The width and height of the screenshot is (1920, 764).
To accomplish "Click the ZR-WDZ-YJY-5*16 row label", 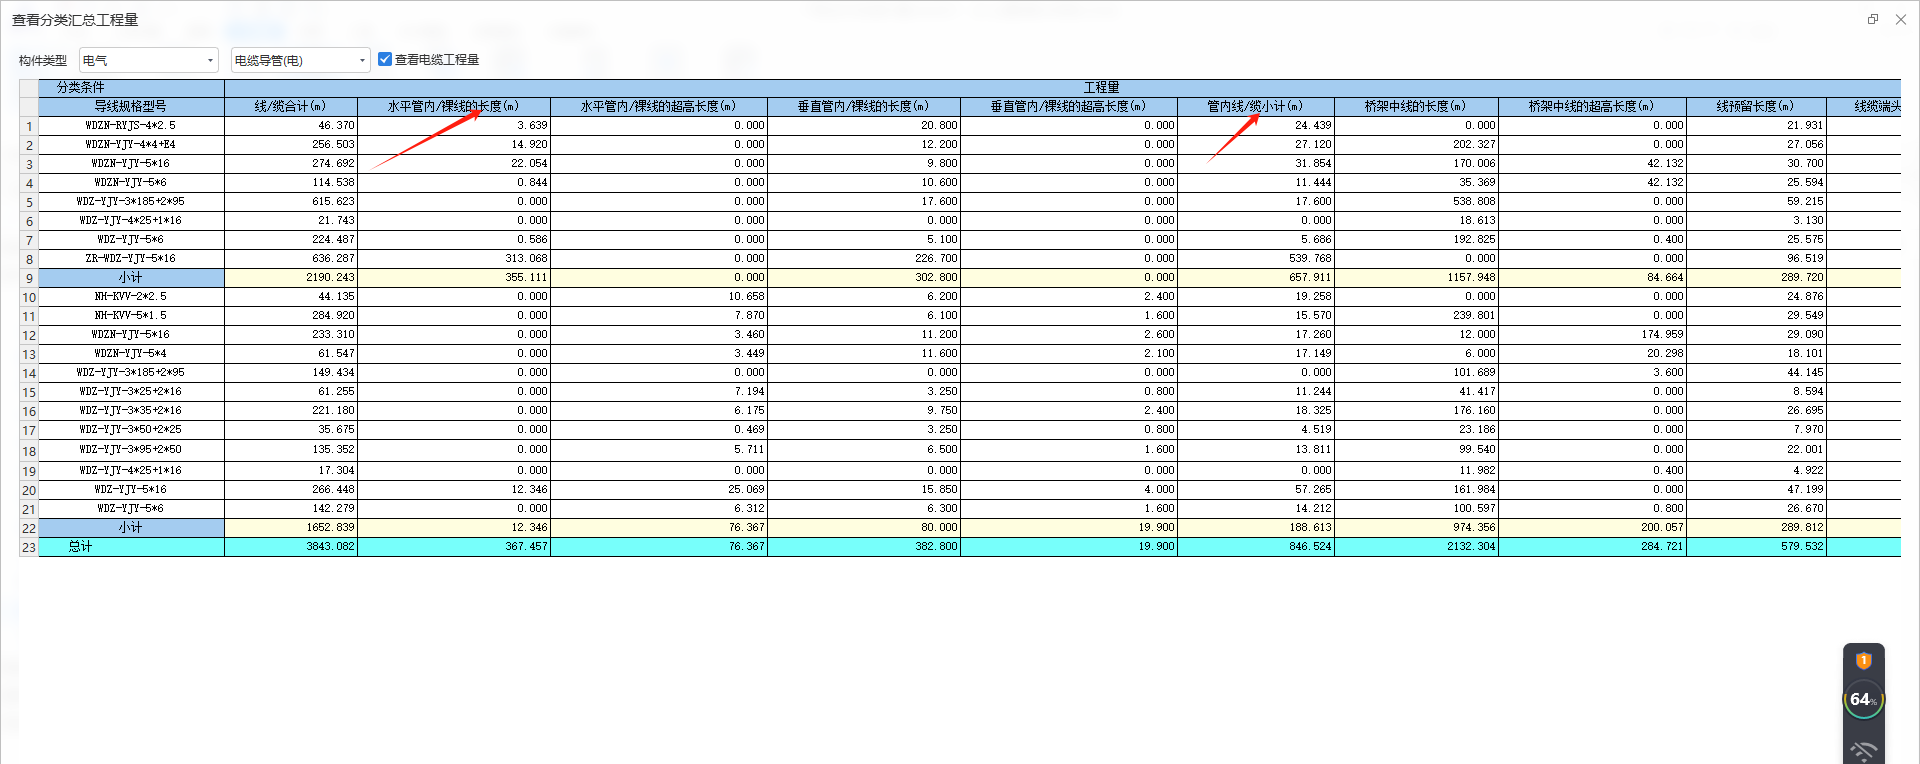I will tap(131, 259).
